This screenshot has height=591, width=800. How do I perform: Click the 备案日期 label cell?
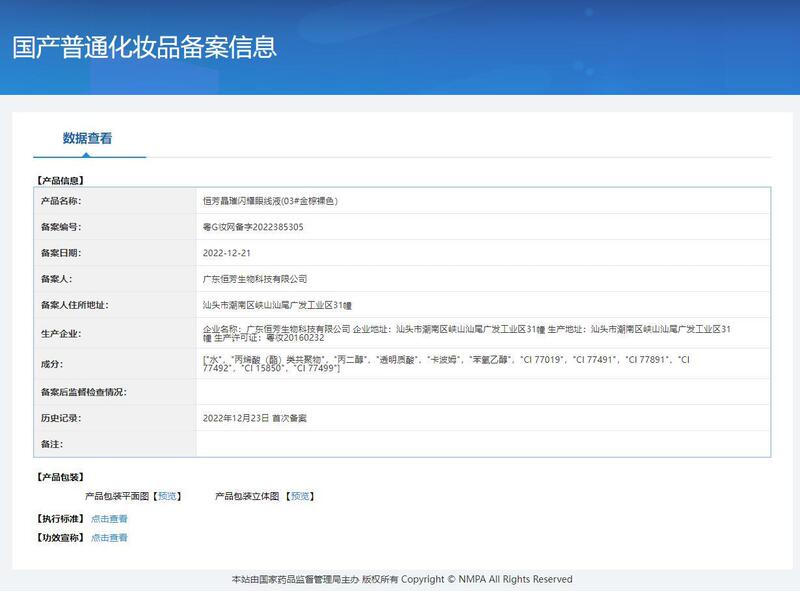click(115, 253)
